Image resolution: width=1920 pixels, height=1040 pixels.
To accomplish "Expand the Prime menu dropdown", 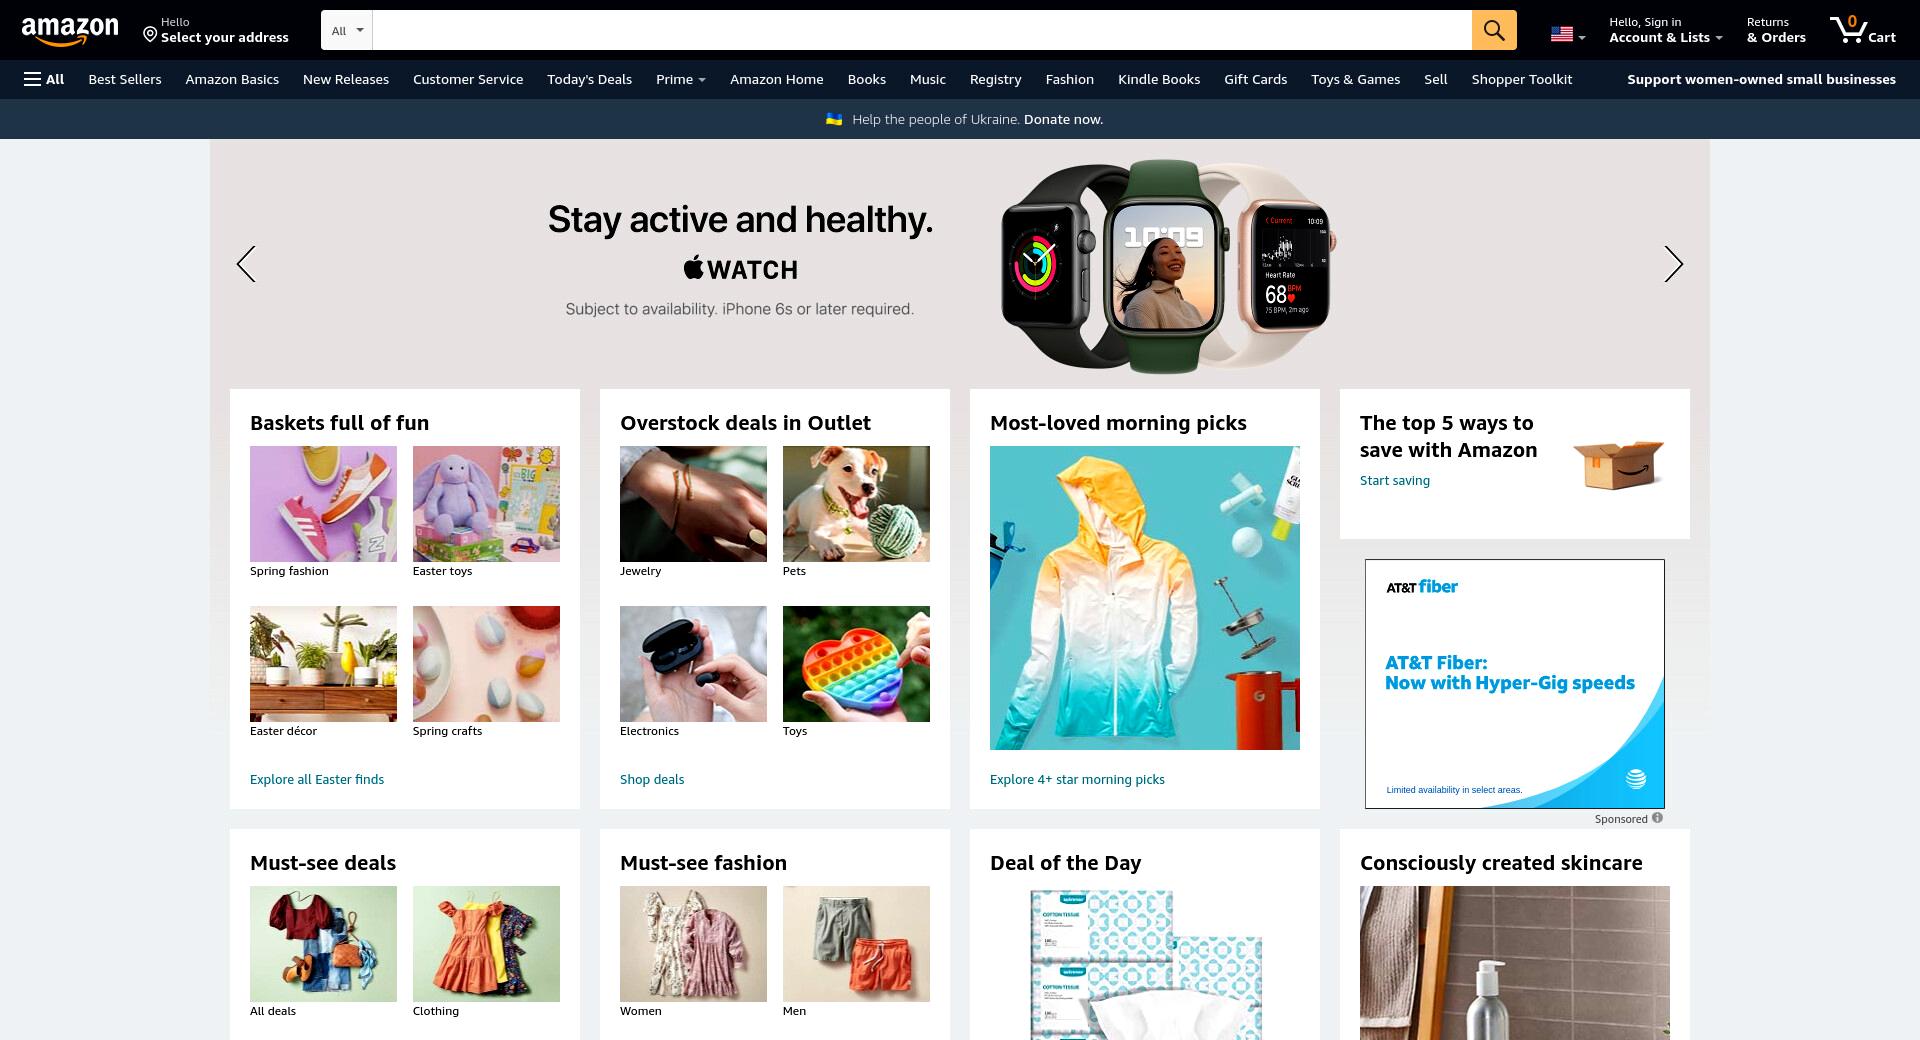I will coord(681,79).
